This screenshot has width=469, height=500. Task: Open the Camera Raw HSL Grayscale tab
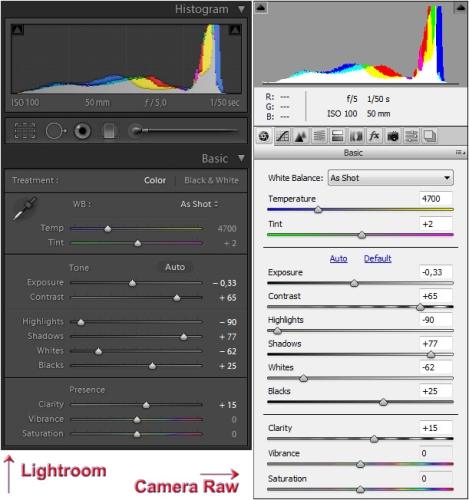click(x=319, y=136)
